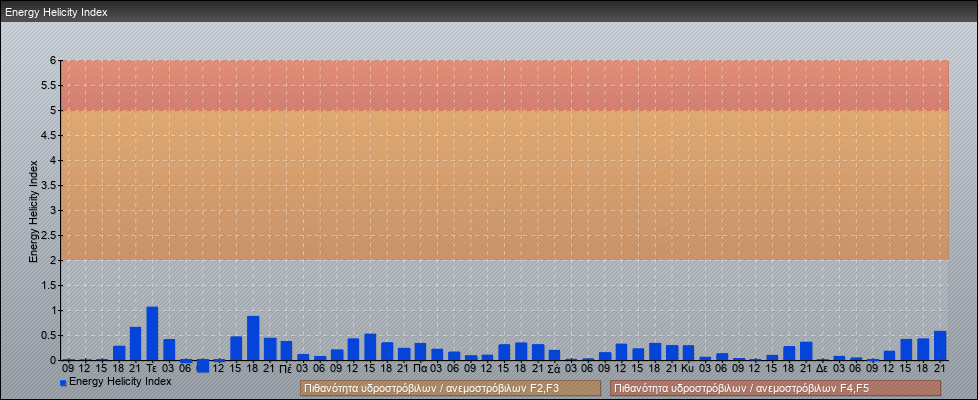Click the y-axis value 1.5
The width and height of the screenshot is (978, 400).
[x=49, y=285]
